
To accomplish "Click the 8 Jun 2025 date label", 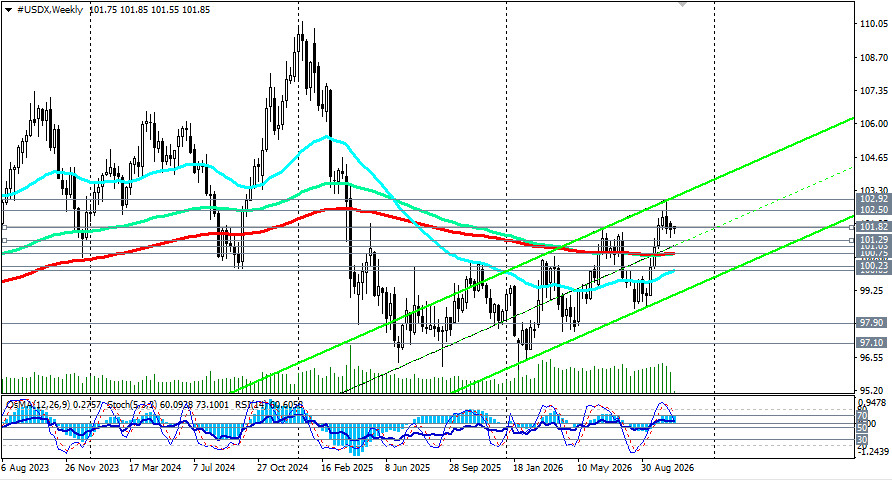I will click(408, 468).
